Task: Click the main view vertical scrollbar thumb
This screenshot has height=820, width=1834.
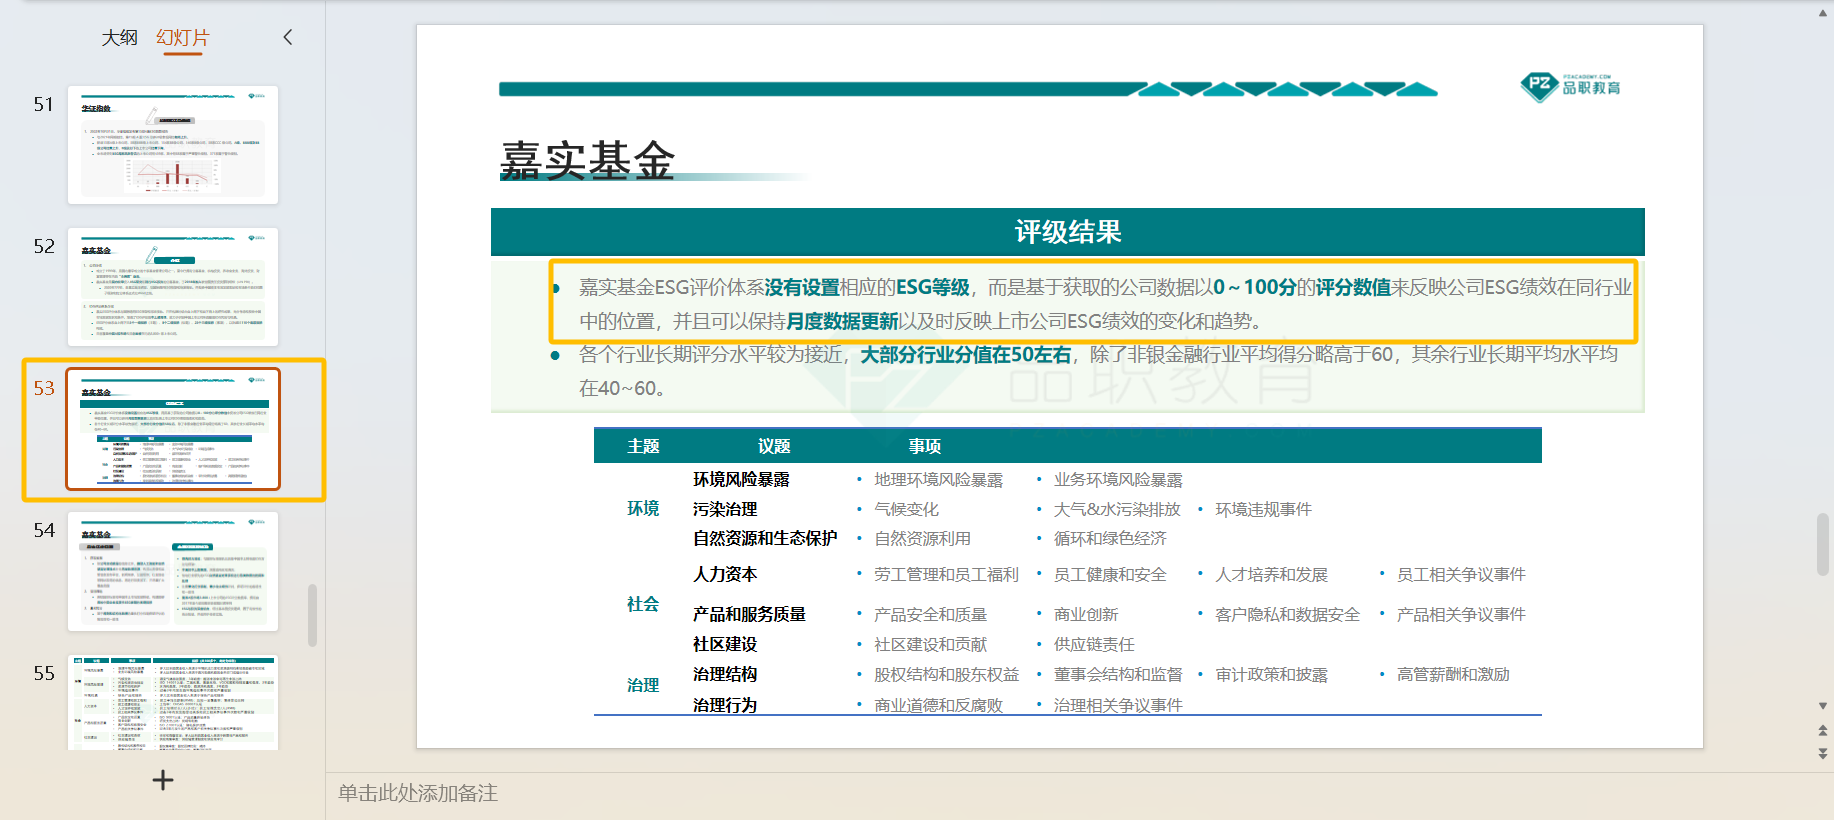Action: pyautogui.click(x=1823, y=544)
